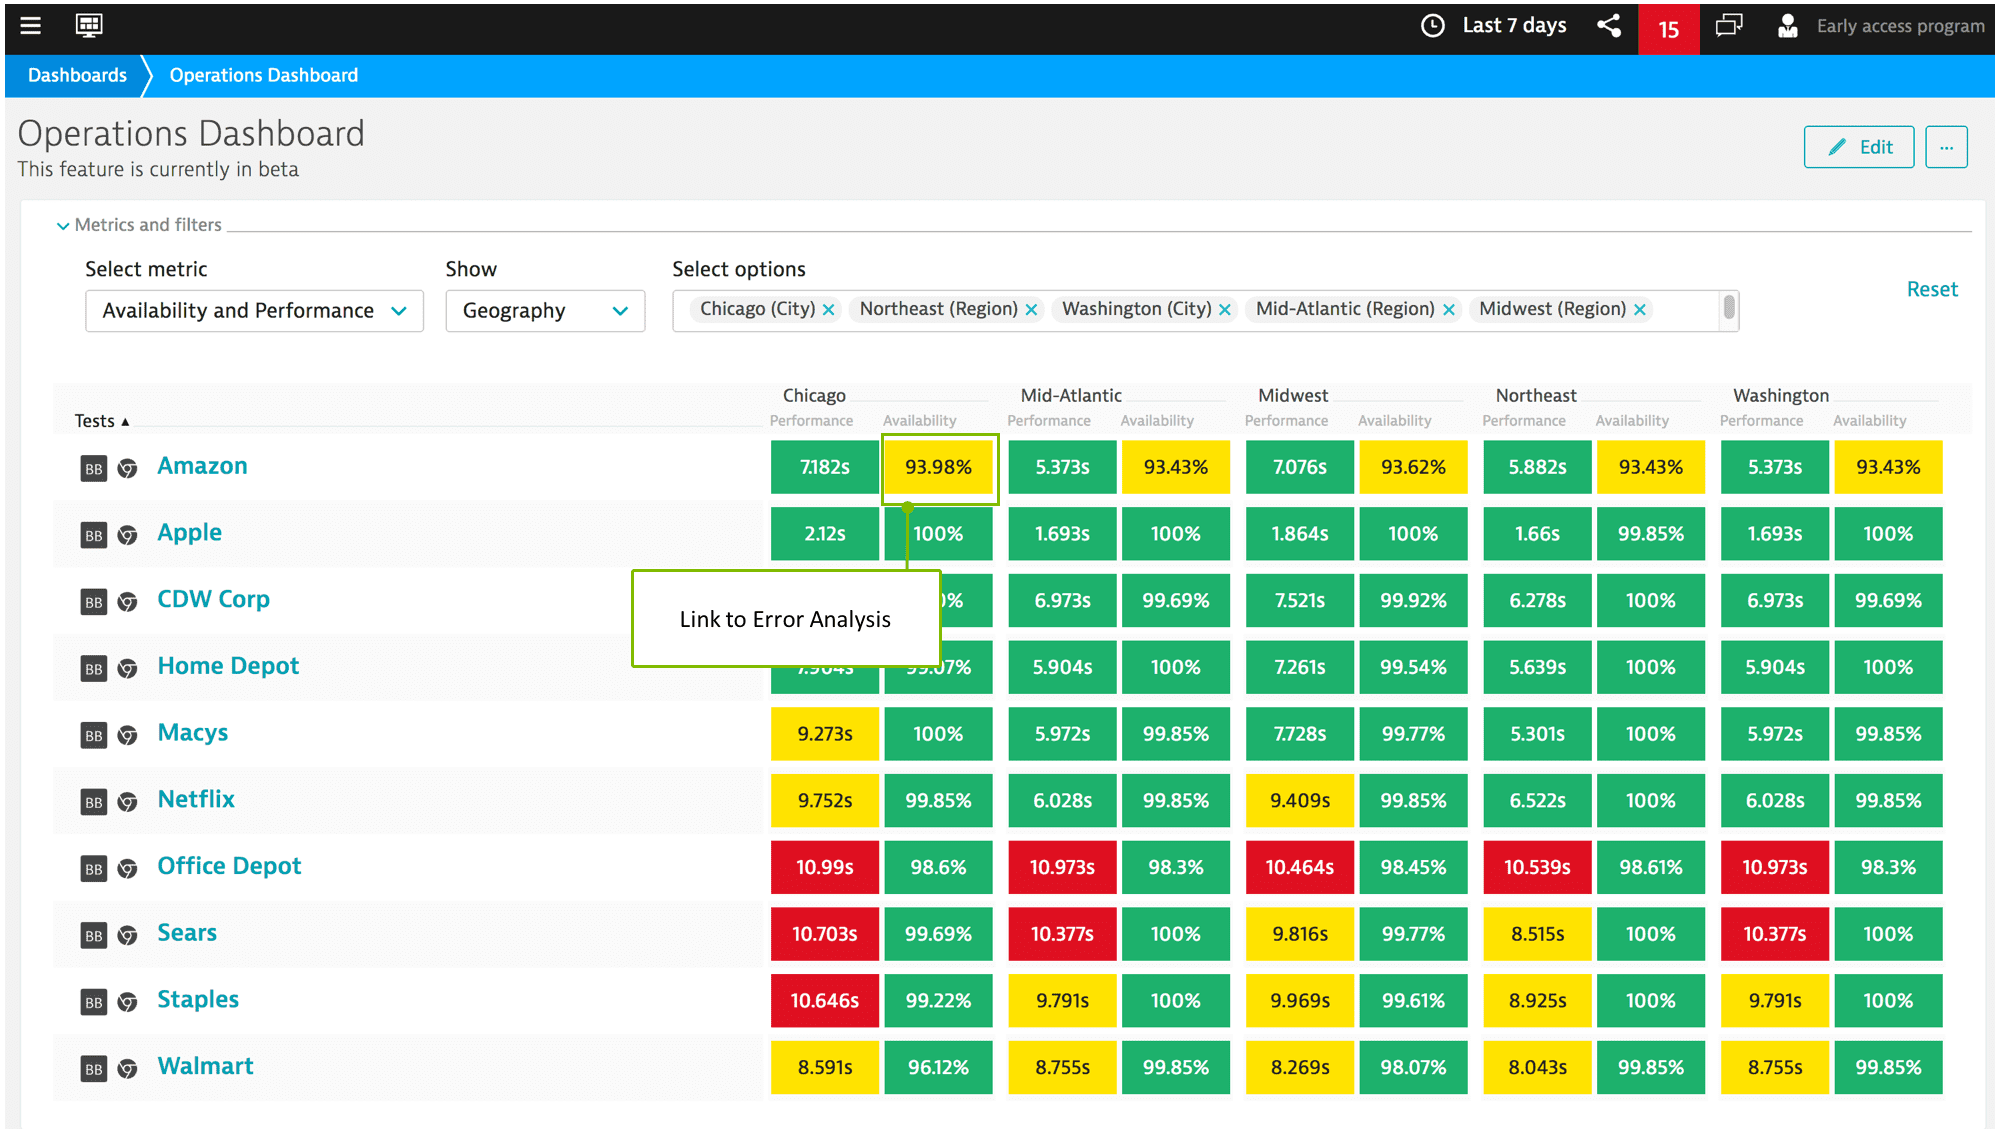
Task: Open the Office Depot test link
Action: [x=229, y=866]
